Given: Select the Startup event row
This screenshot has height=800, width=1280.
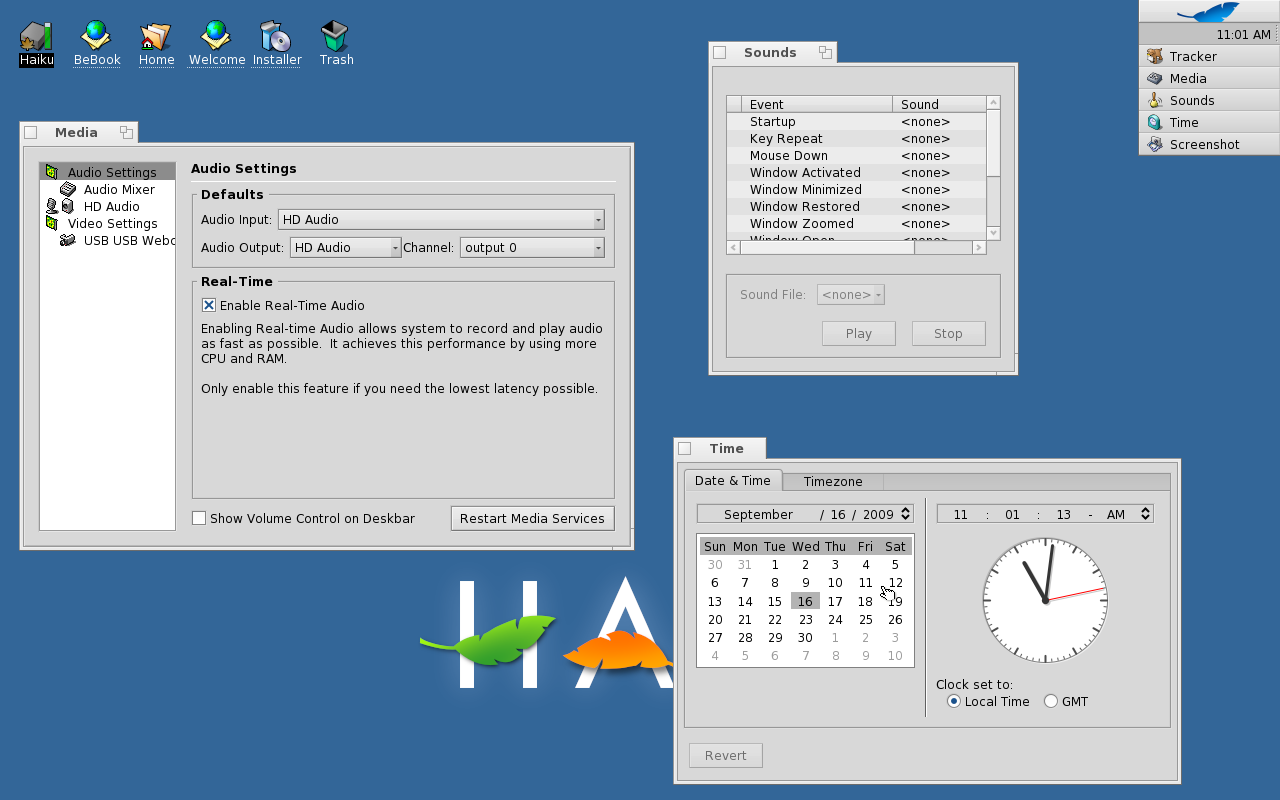Looking at the screenshot, I should click(856, 121).
